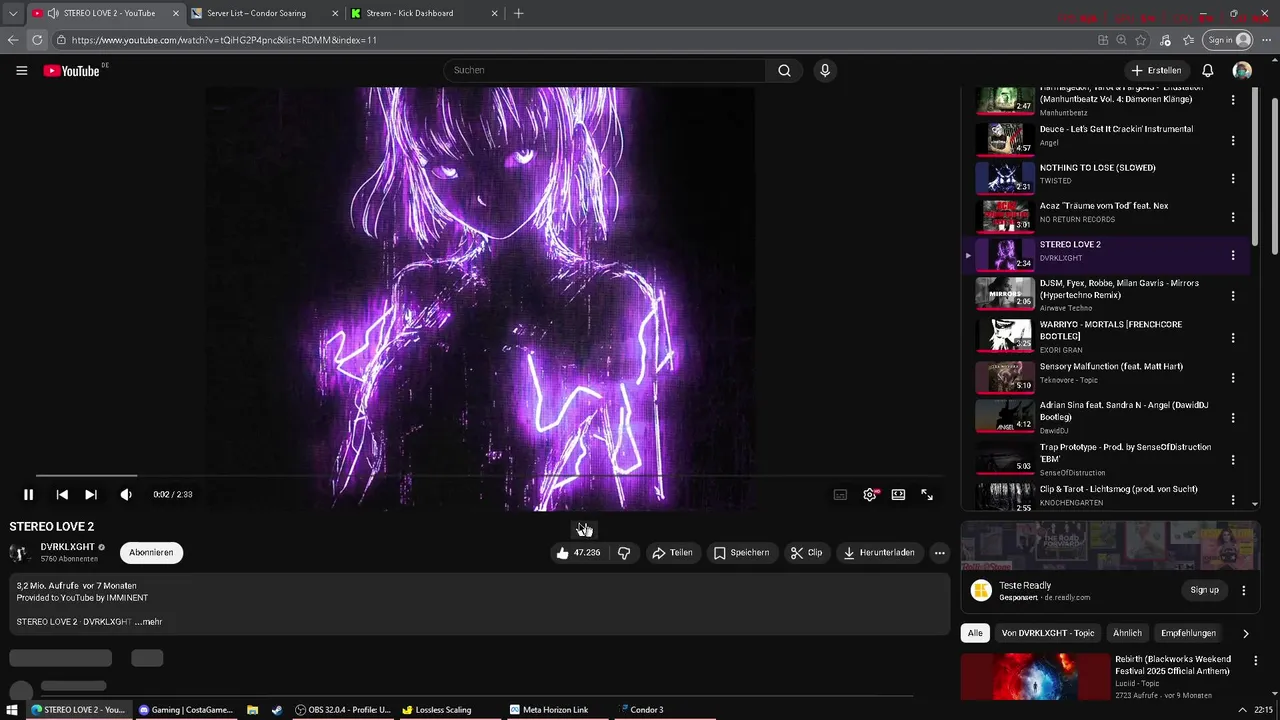The image size is (1280, 720).
Task: Show more filter chips with right arrow
Action: pos(1245,633)
